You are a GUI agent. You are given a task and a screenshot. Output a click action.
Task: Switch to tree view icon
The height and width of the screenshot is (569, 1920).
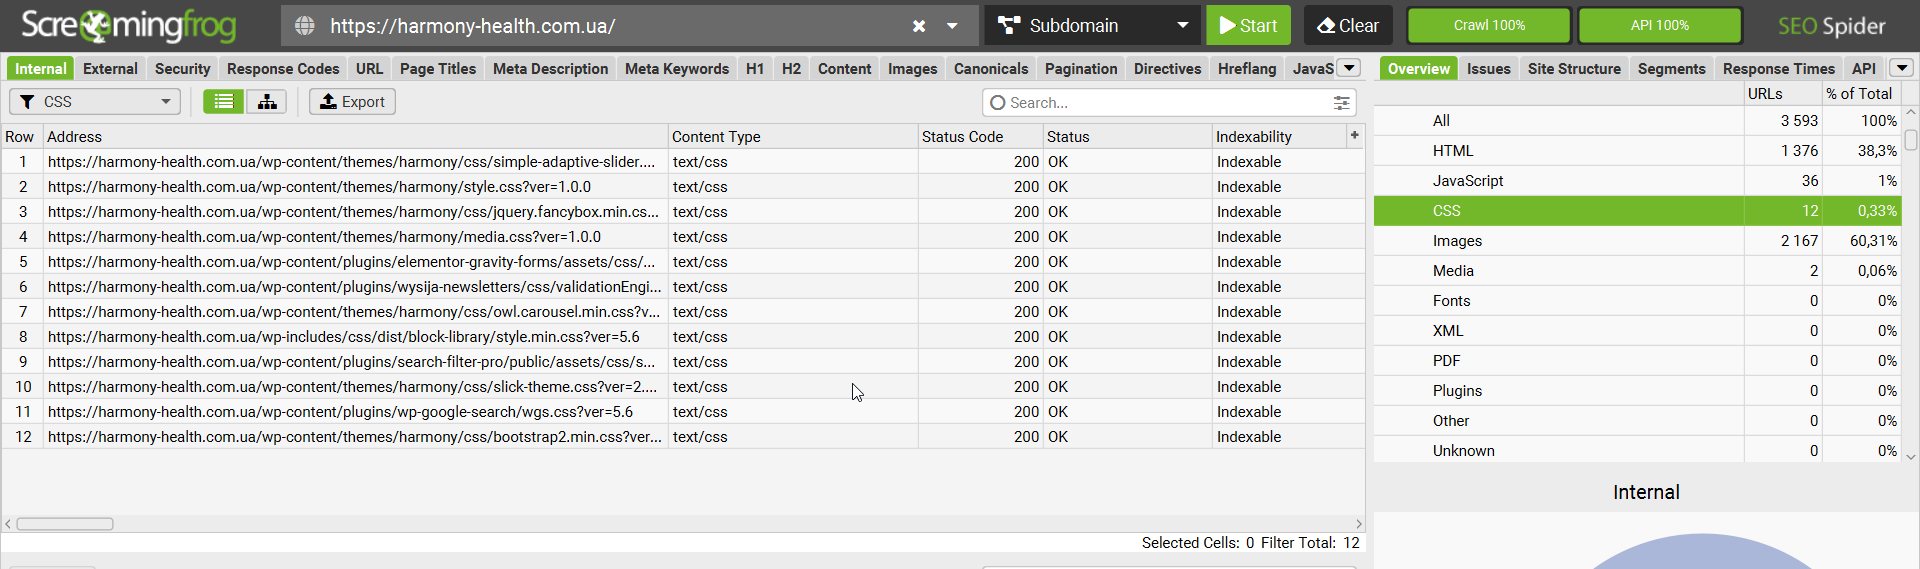[267, 101]
